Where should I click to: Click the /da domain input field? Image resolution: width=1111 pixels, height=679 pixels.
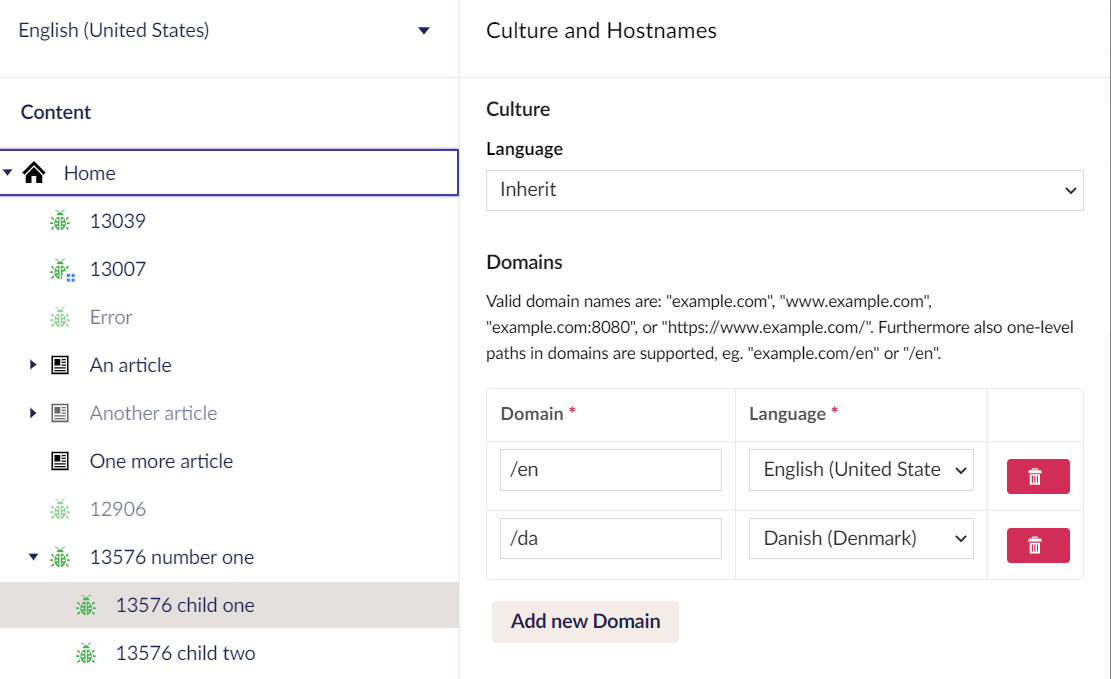click(x=611, y=539)
